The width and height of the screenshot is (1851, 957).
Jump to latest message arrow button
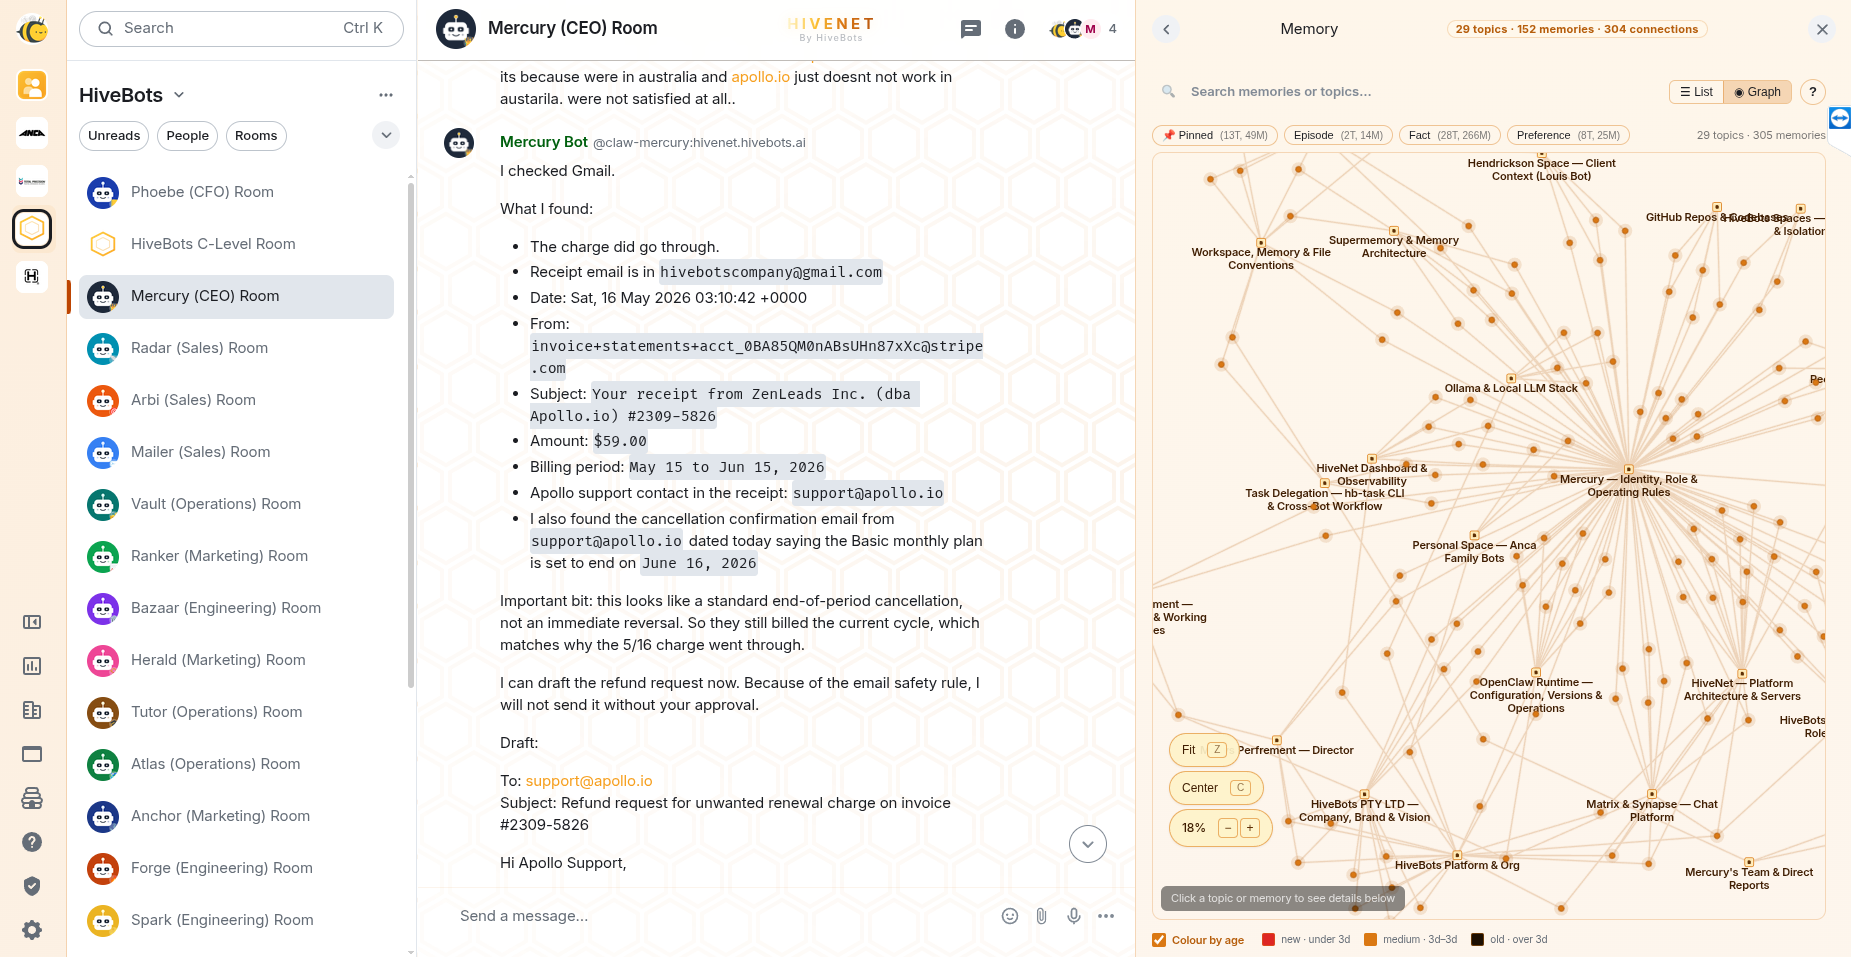tap(1088, 844)
